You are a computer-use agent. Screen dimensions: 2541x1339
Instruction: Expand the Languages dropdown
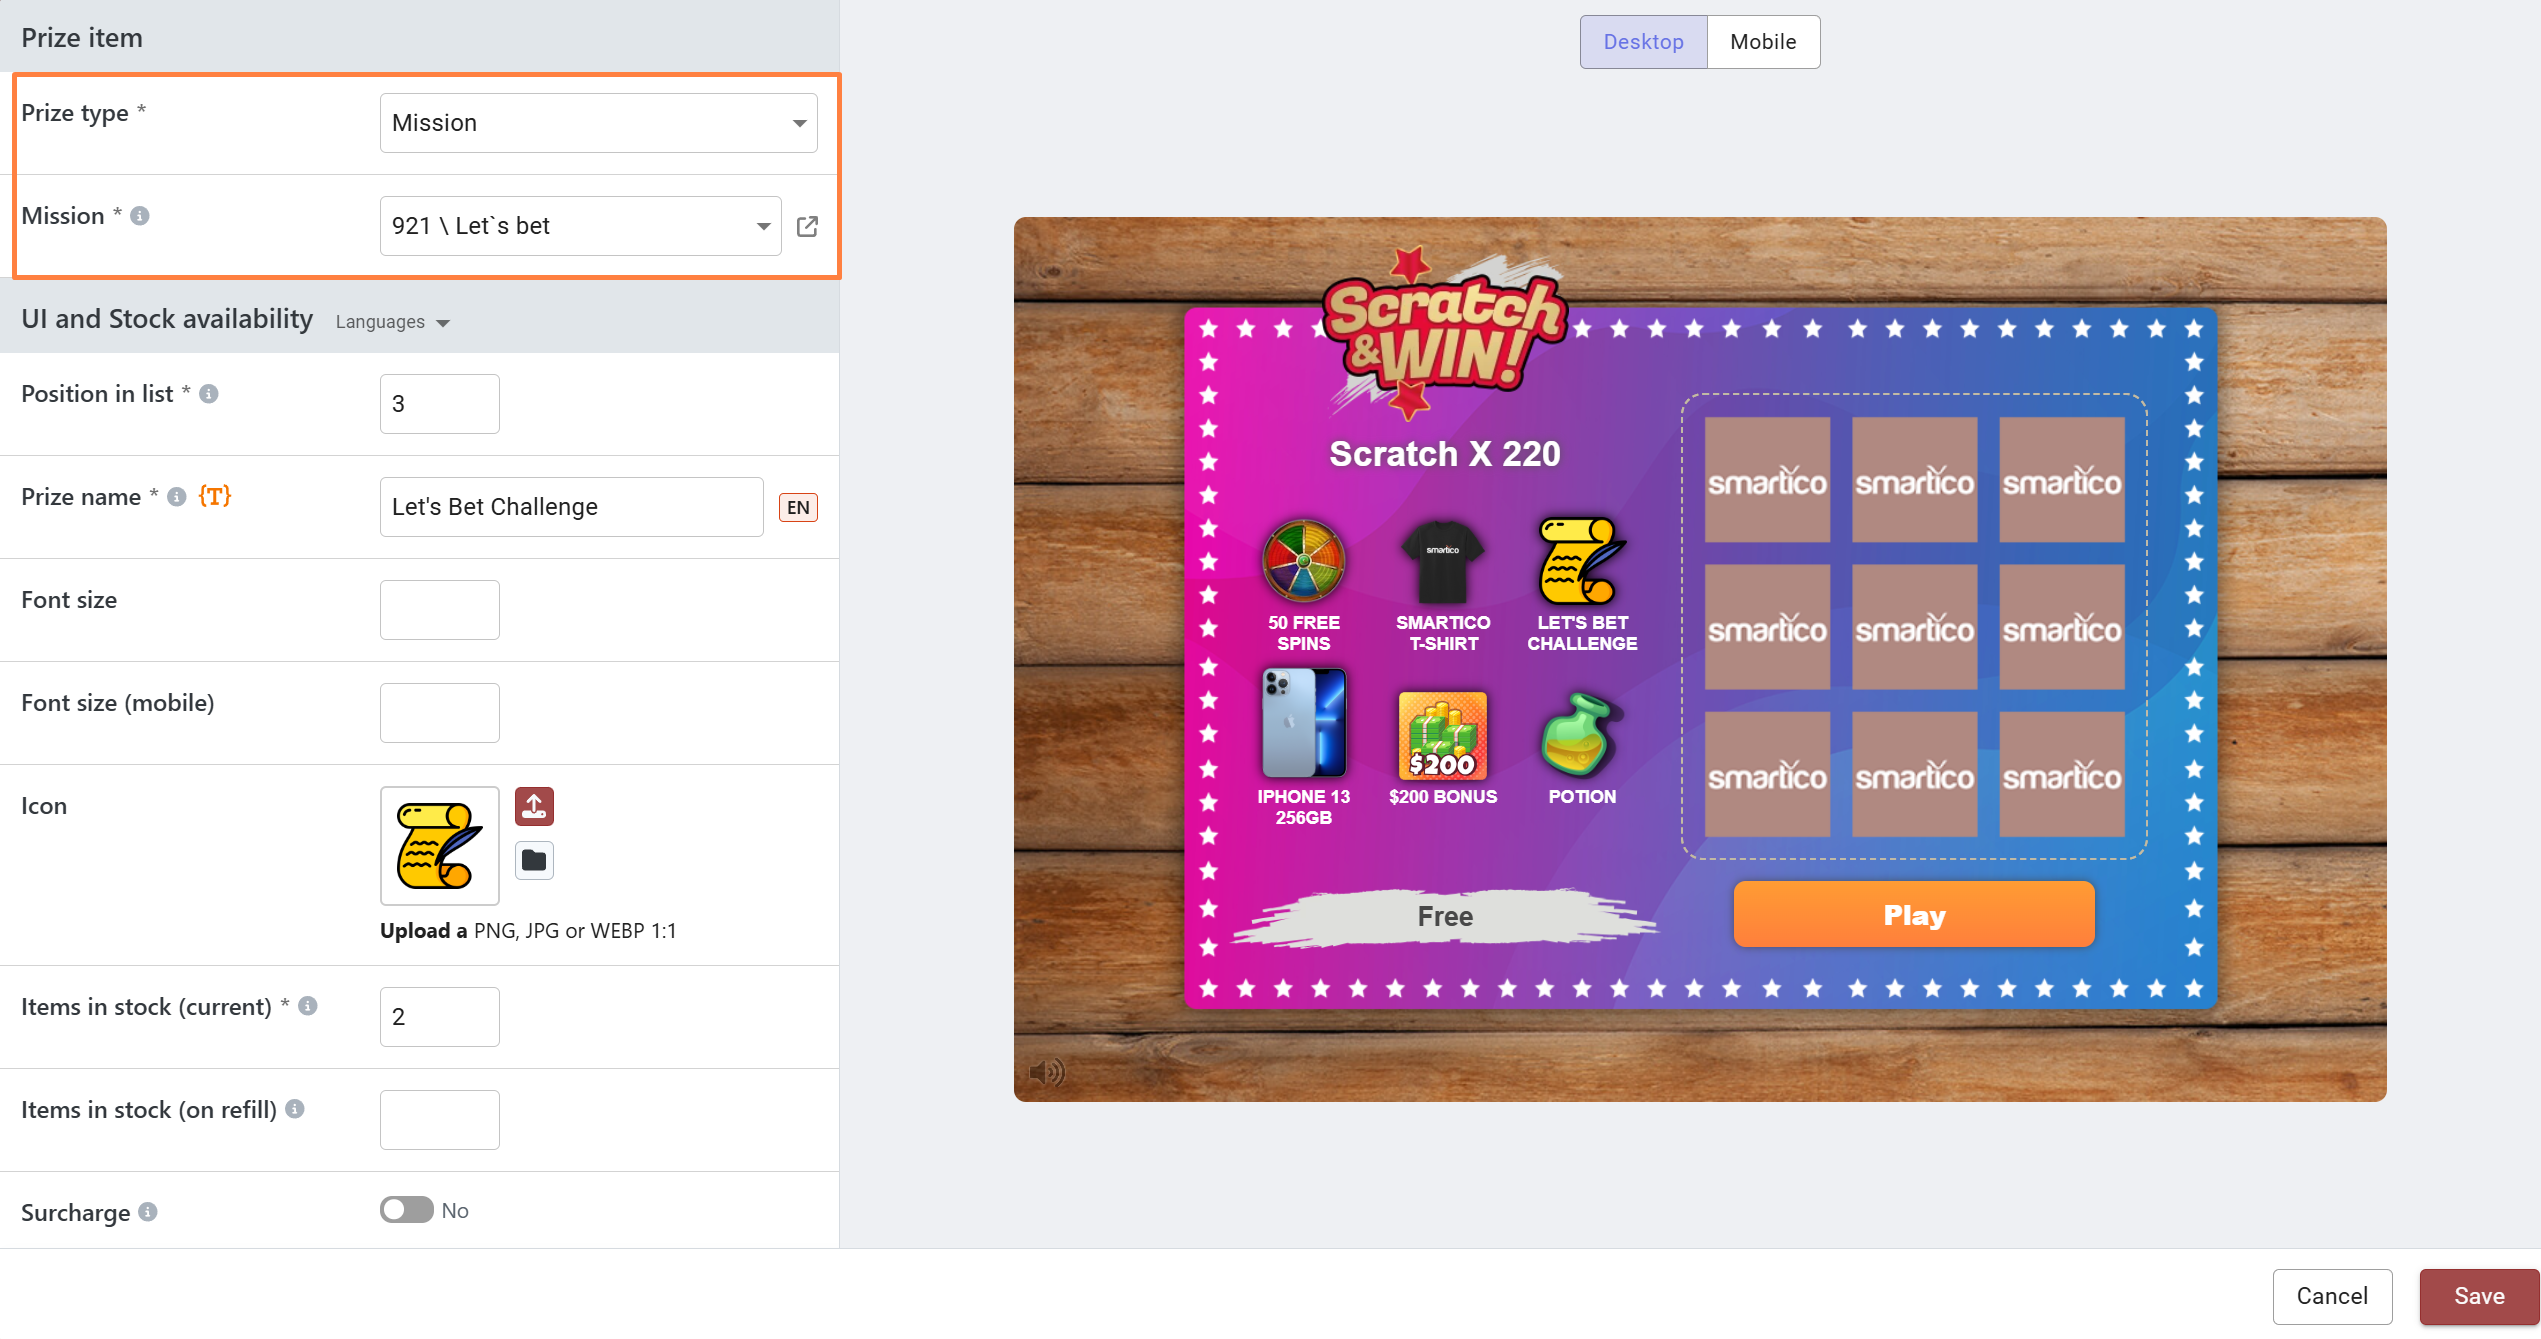[x=393, y=322]
